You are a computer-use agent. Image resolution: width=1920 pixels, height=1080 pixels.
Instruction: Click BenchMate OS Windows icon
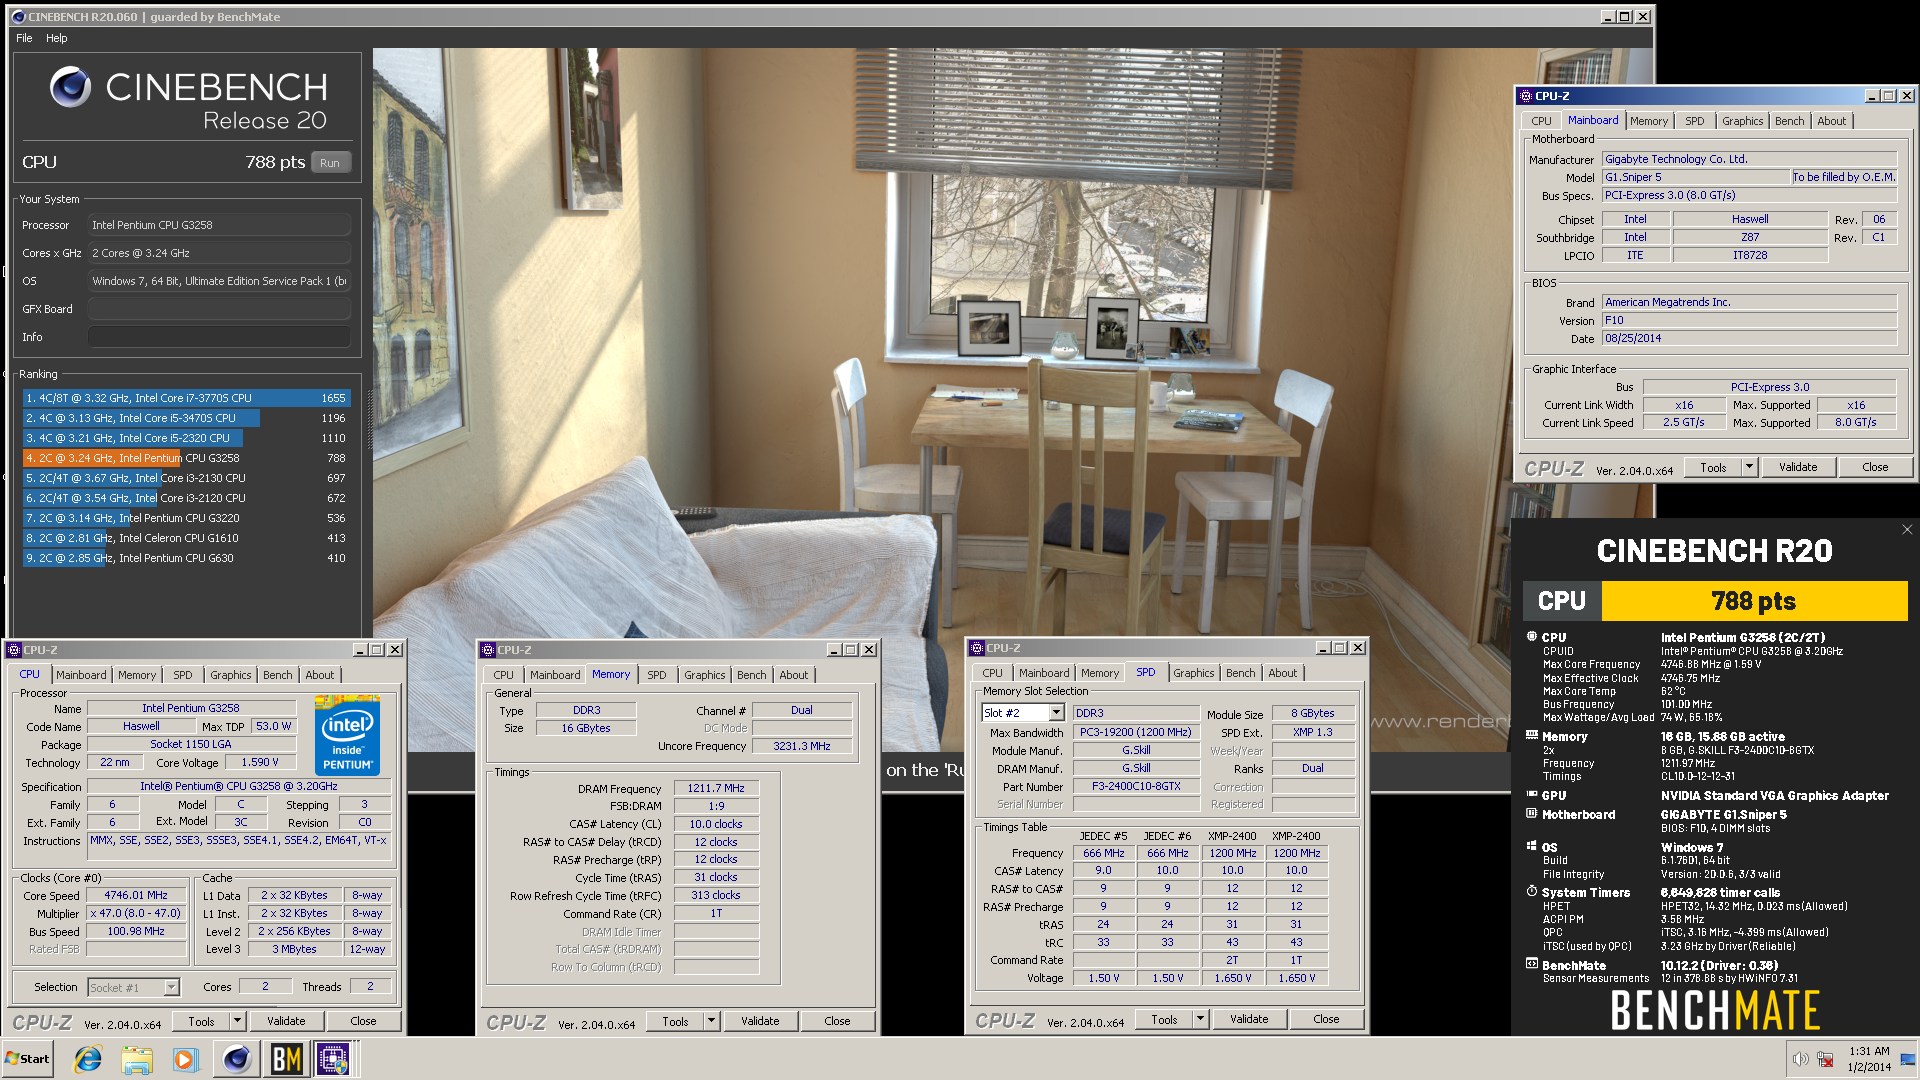(x=1532, y=846)
